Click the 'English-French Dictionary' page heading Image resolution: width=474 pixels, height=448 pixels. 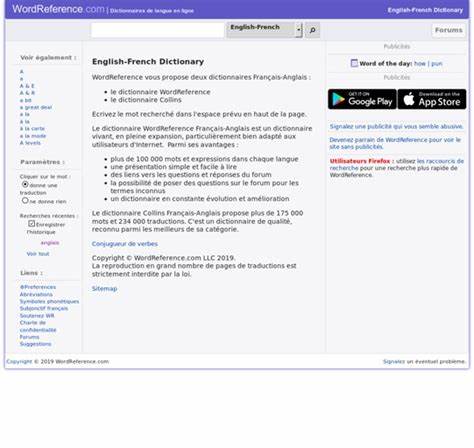click(148, 62)
